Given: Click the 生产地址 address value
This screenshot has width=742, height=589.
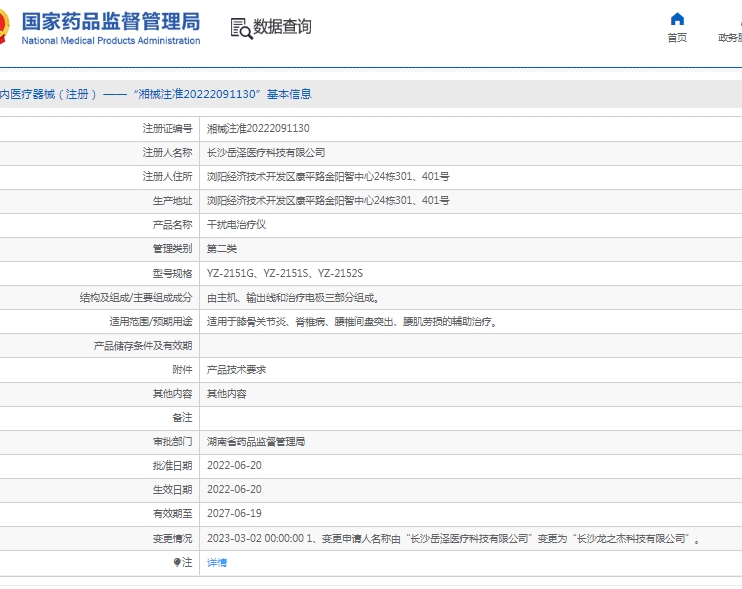Looking at the screenshot, I should tap(328, 201).
